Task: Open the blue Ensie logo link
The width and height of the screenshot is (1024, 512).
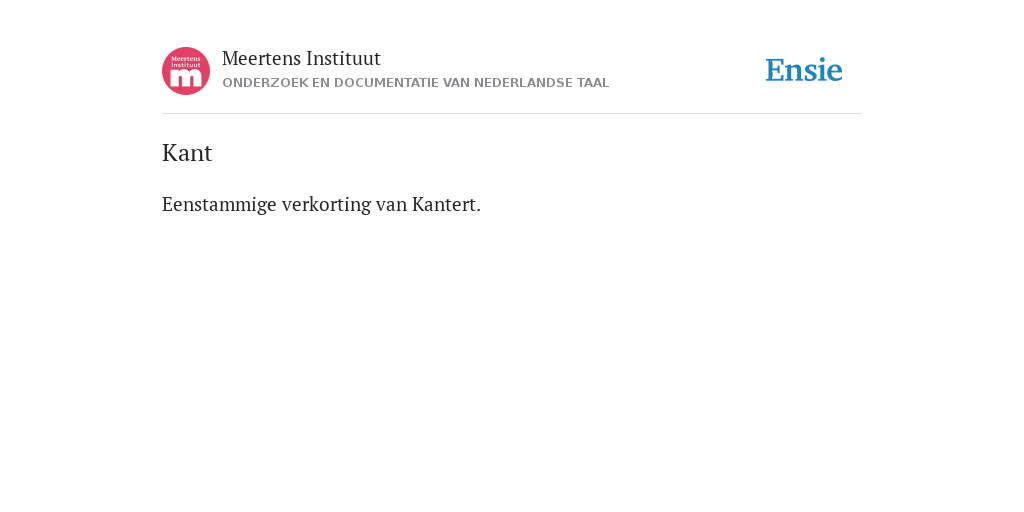Action: [804, 70]
